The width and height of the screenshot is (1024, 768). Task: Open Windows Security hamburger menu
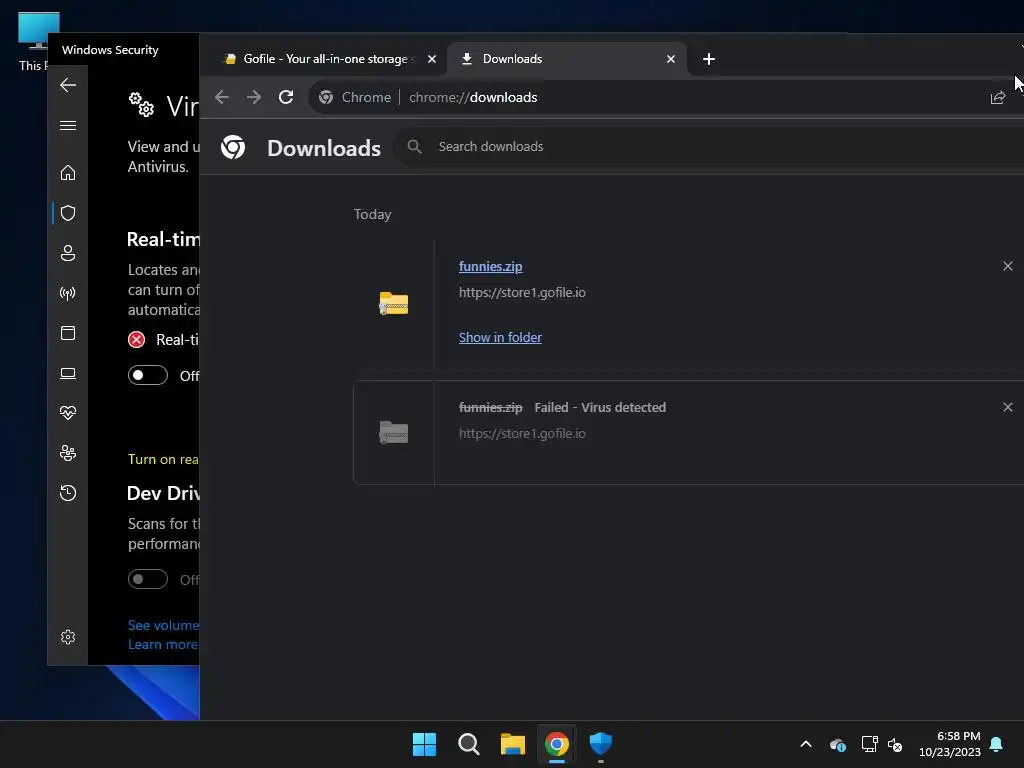68,125
